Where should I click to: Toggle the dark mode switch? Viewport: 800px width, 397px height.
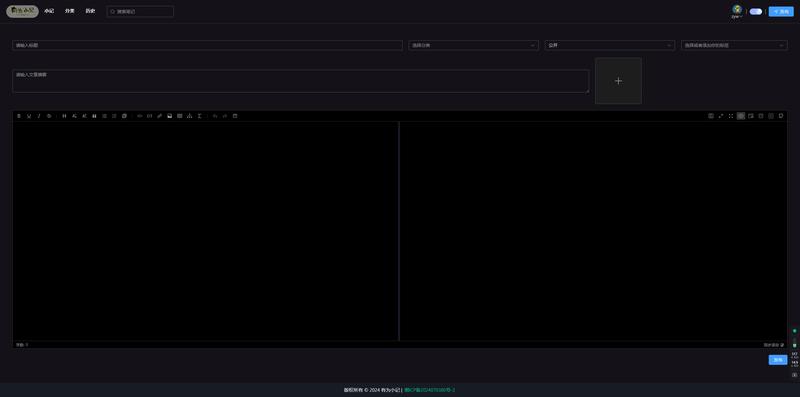coord(756,11)
